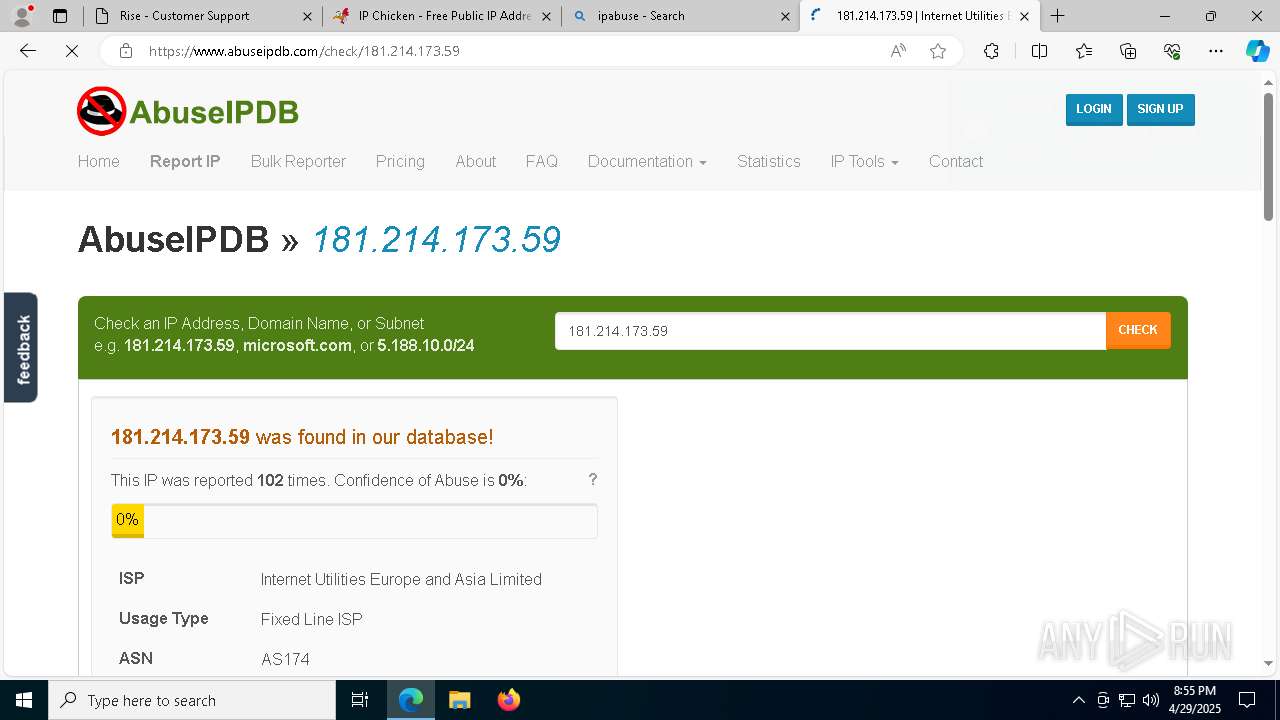
Task: Open the feedback side tab
Action: coord(21,347)
